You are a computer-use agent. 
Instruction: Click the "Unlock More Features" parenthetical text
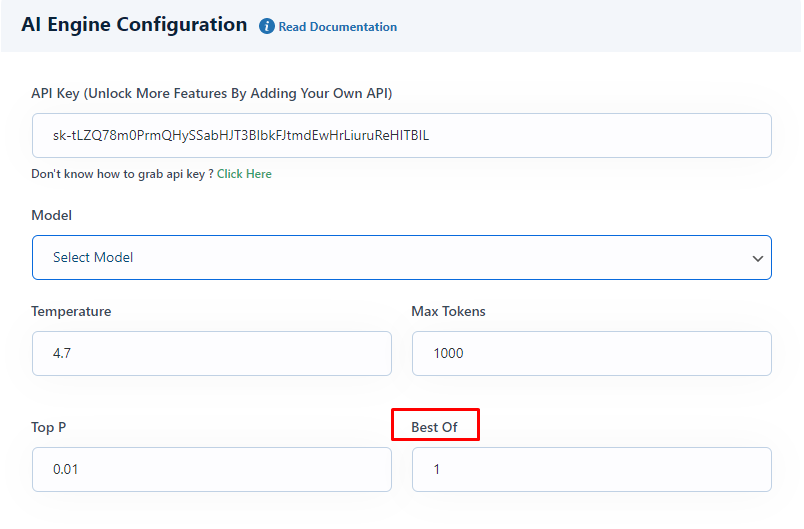coord(238,93)
